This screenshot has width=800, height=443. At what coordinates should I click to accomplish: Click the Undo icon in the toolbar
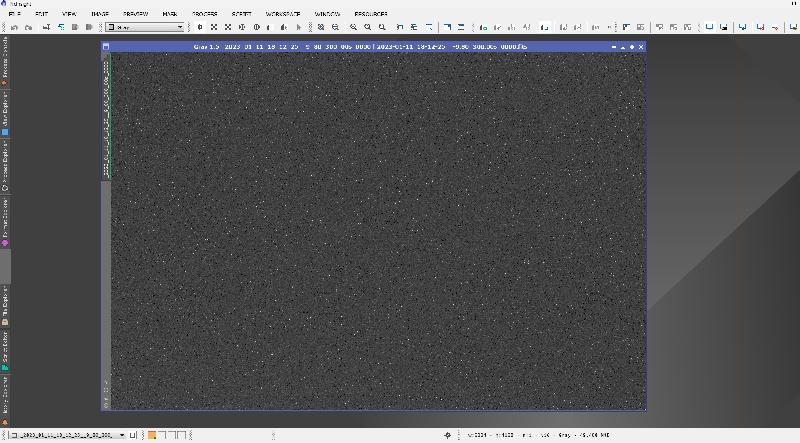(x=14, y=27)
